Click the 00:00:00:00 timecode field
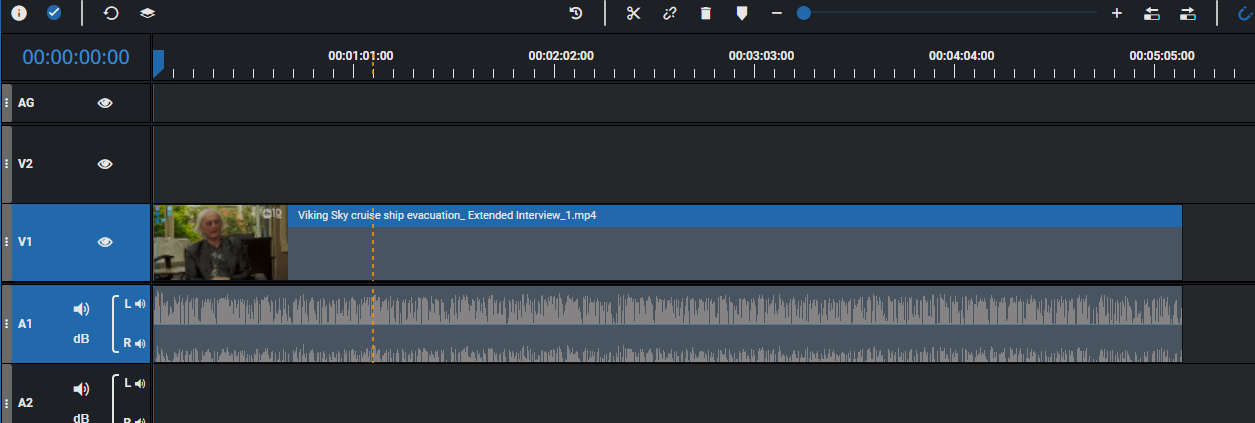The height and width of the screenshot is (423, 1255). [x=76, y=58]
